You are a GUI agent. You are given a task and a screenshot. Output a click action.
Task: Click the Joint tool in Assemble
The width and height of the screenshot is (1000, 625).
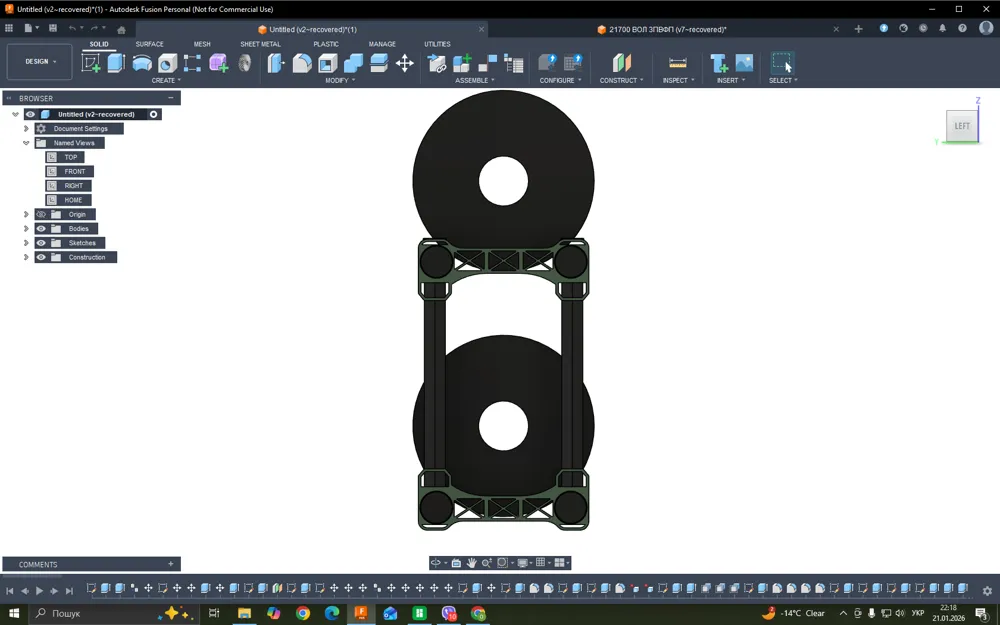(x=487, y=63)
